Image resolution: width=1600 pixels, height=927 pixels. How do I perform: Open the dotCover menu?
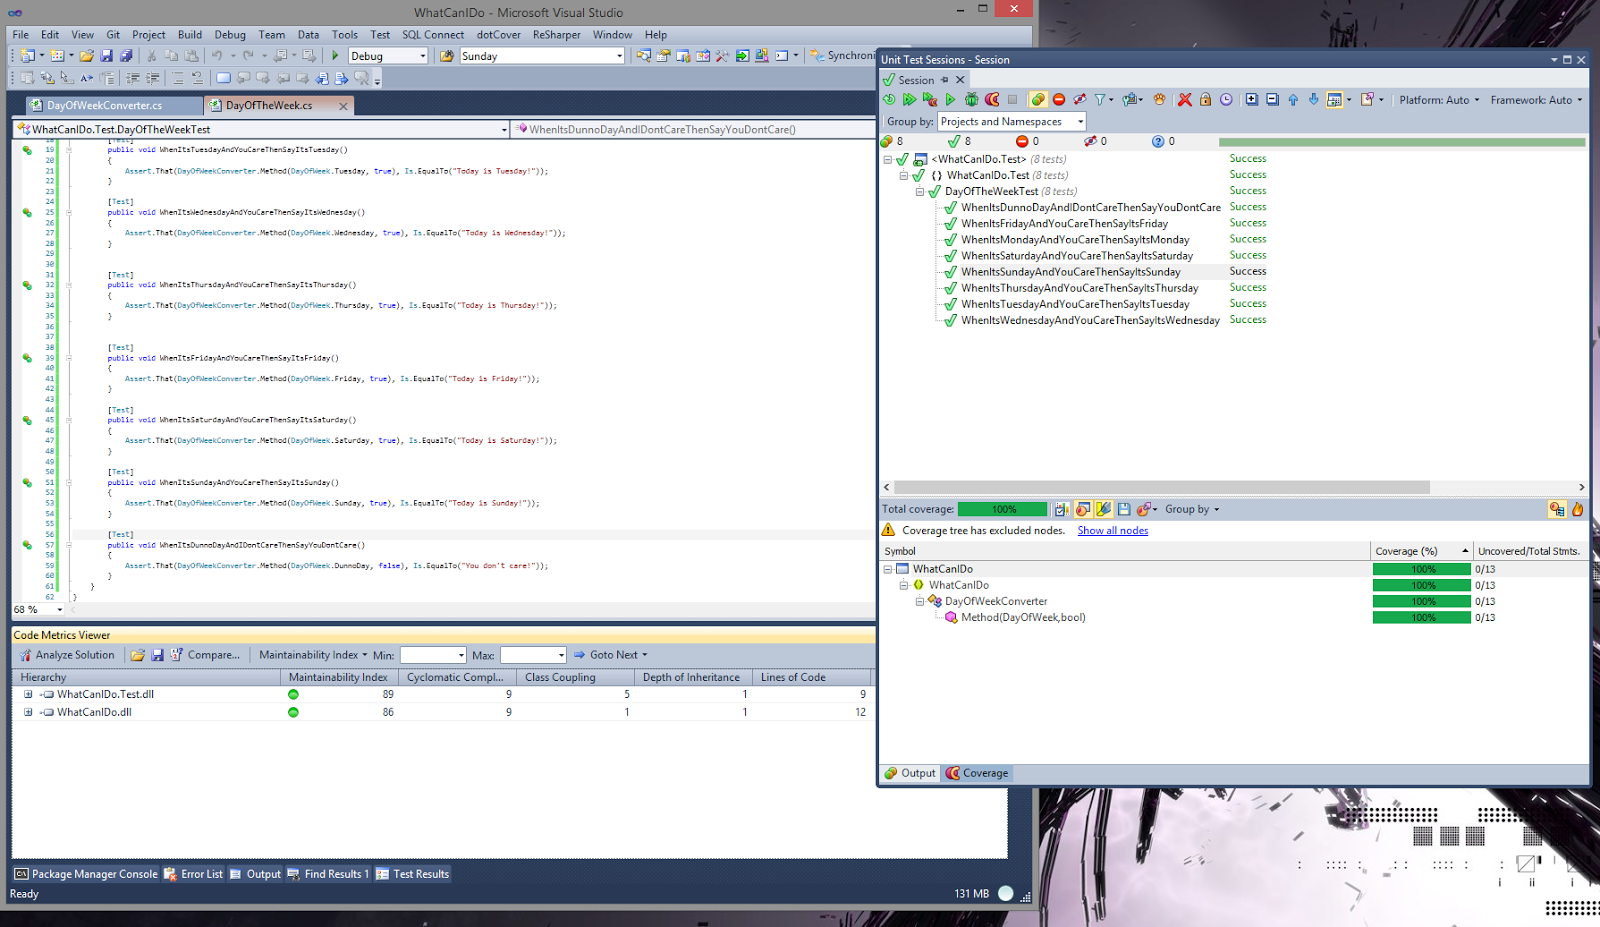[498, 34]
